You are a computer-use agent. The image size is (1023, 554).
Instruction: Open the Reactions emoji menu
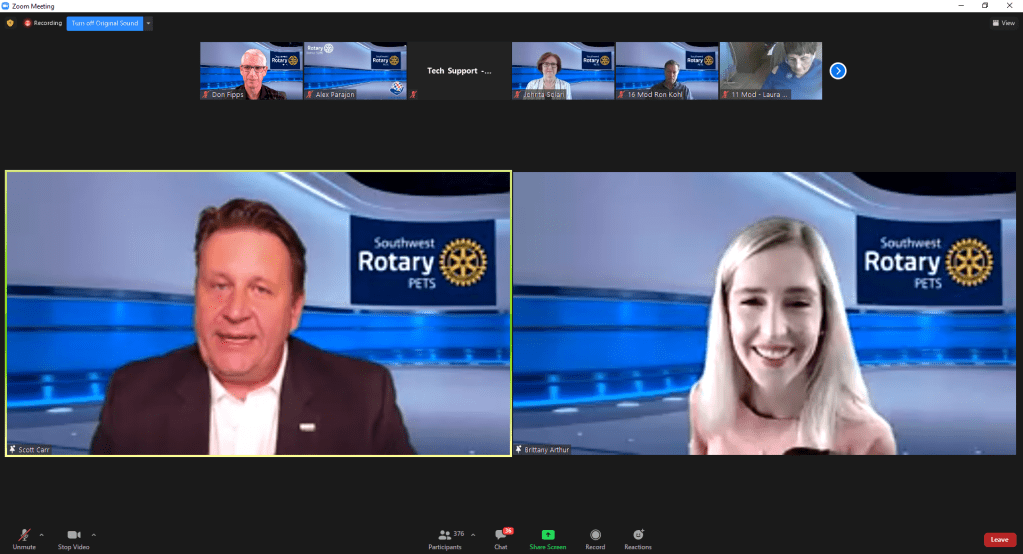(x=638, y=535)
